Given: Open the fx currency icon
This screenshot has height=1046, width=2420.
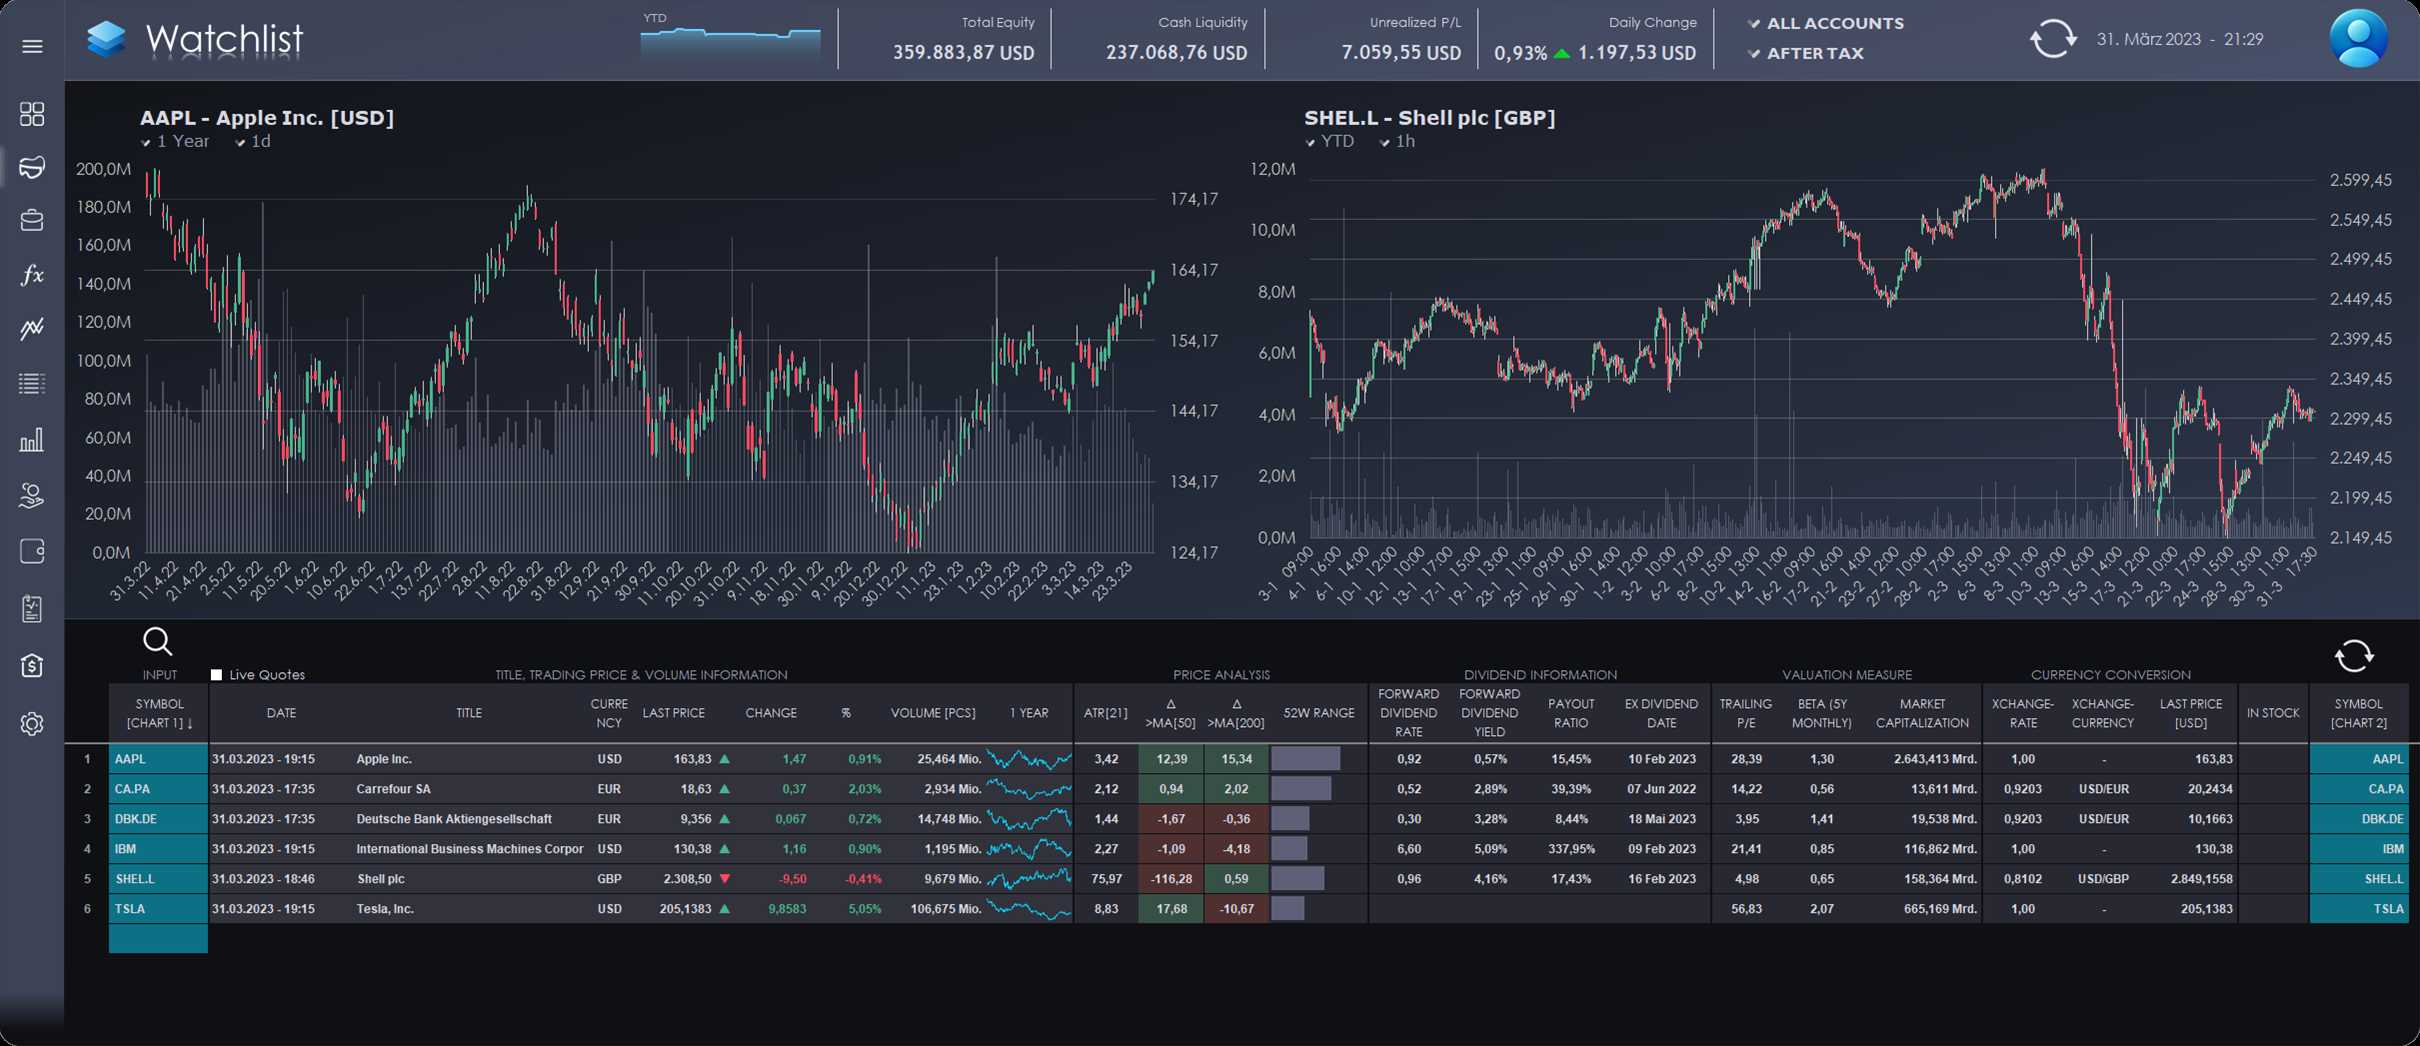Looking at the screenshot, I should pyautogui.click(x=32, y=275).
